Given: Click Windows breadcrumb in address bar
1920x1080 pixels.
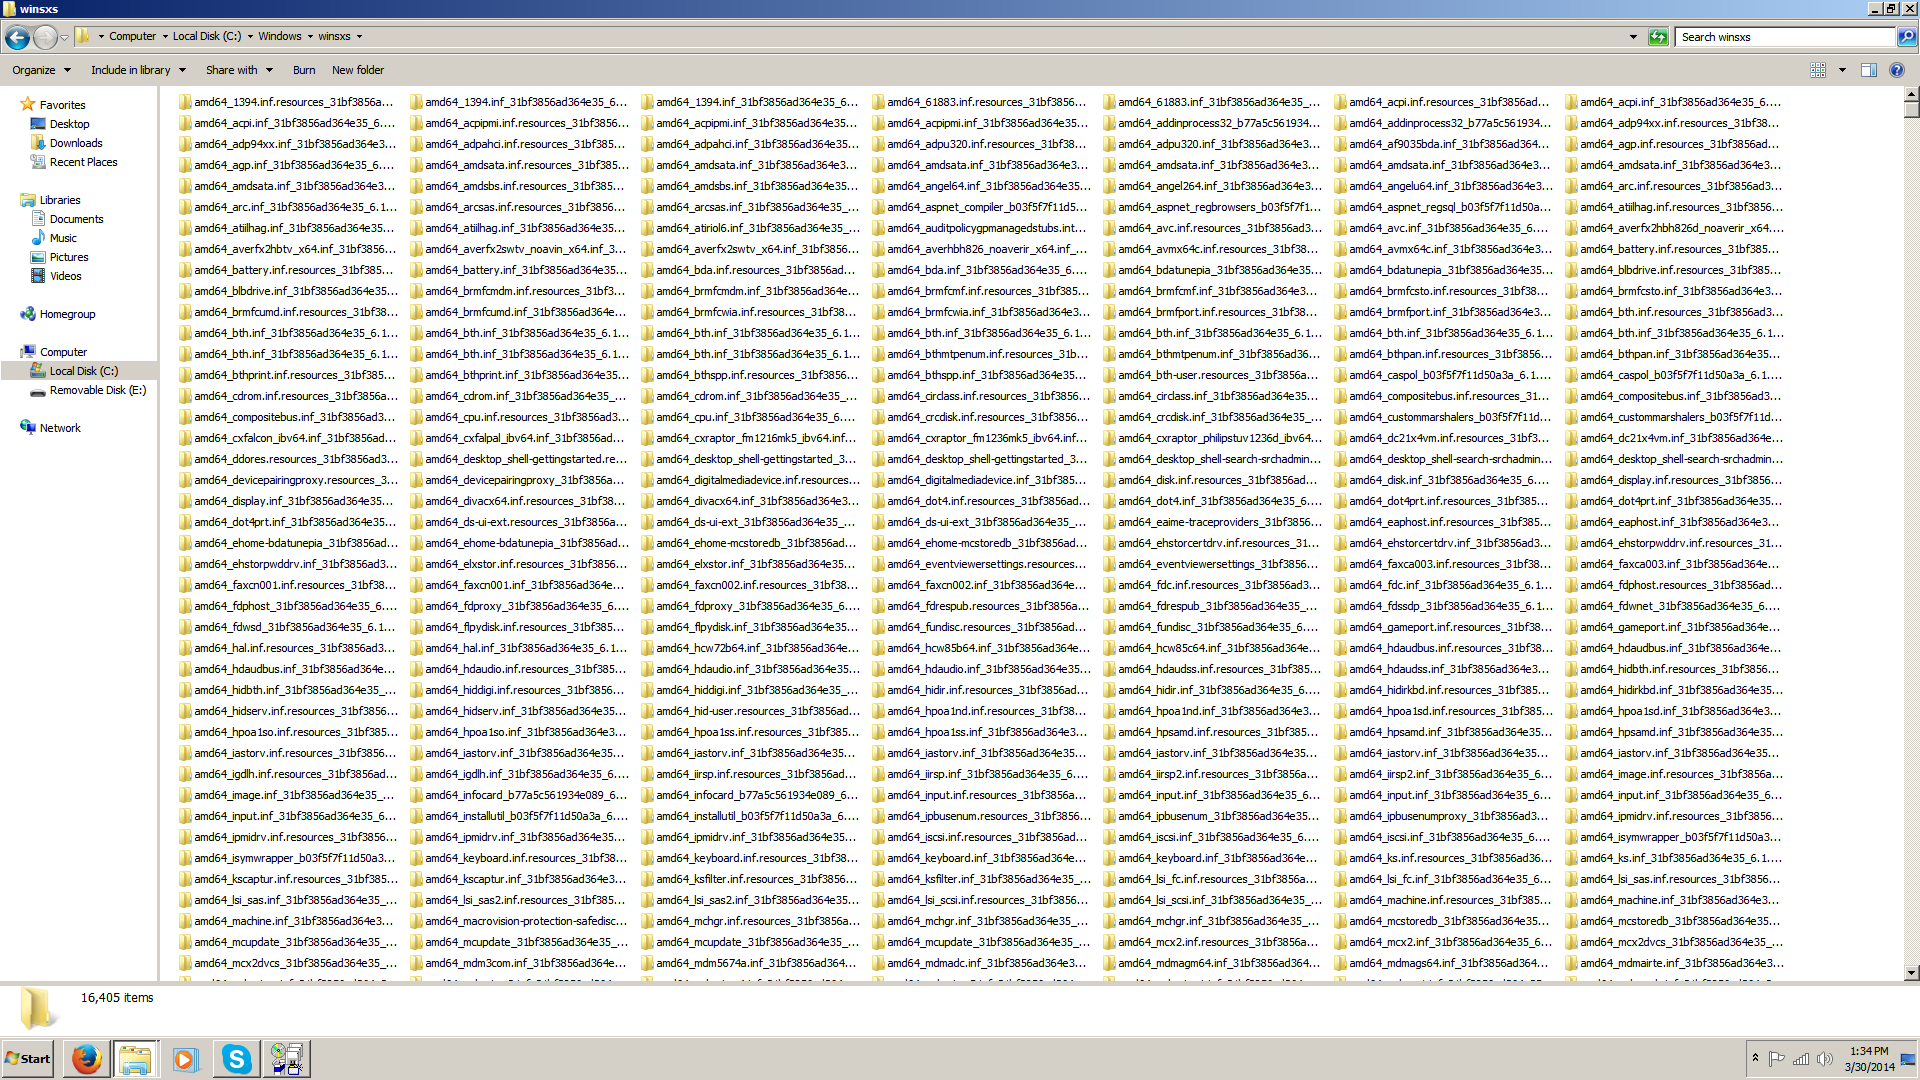Looking at the screenshot, I should (279, 36).
